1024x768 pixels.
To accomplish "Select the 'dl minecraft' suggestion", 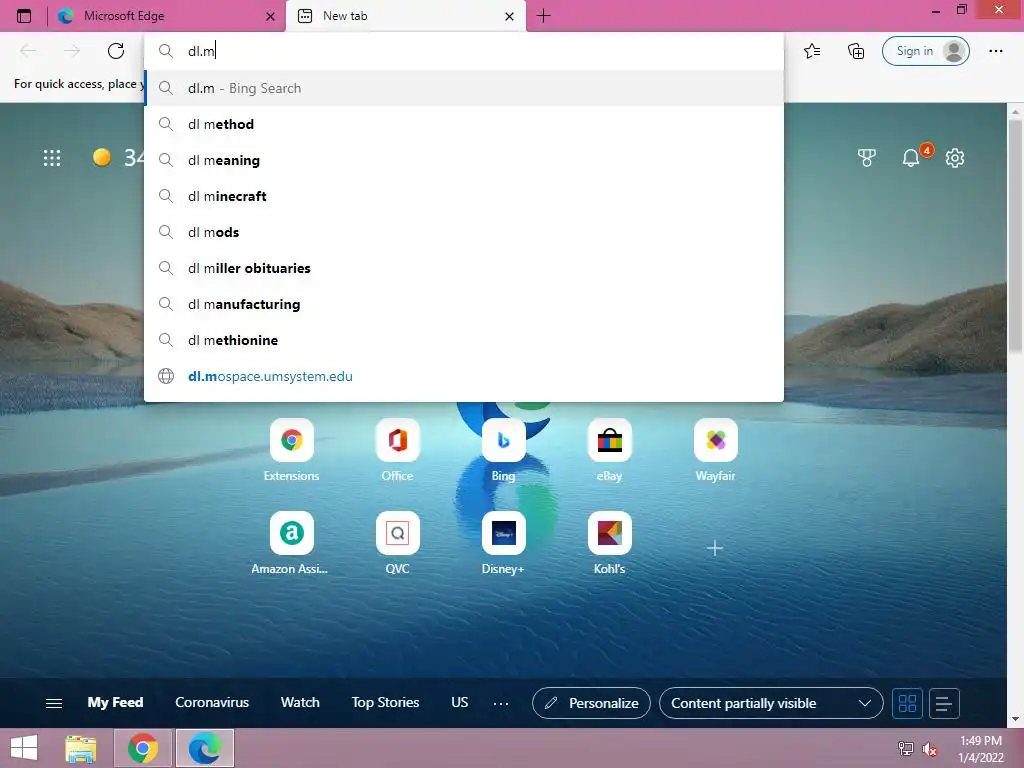I will tap(464, 196).
